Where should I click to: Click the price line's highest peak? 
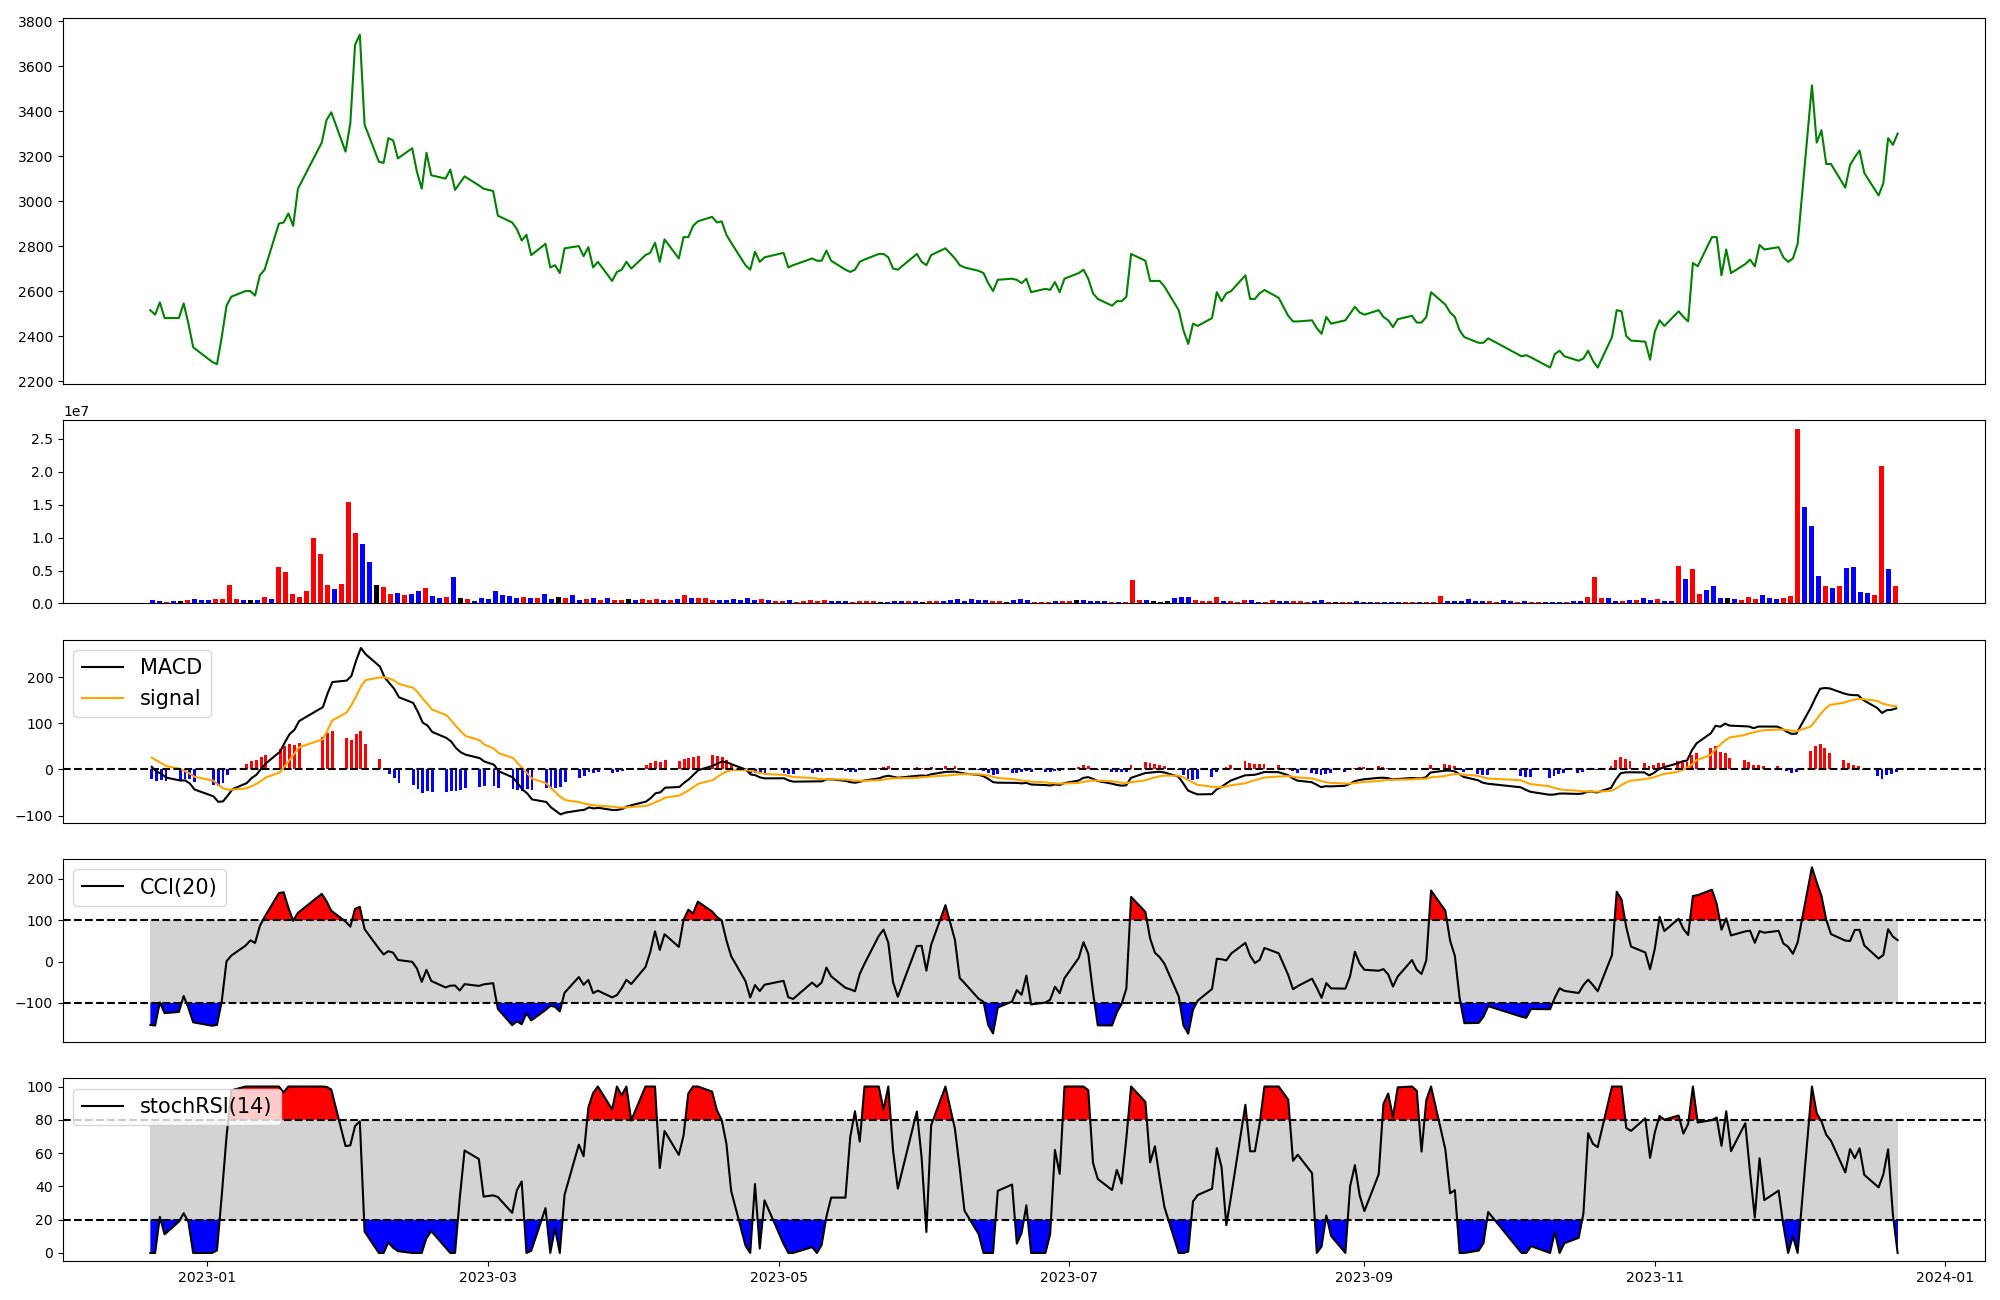tap(360, 36)
